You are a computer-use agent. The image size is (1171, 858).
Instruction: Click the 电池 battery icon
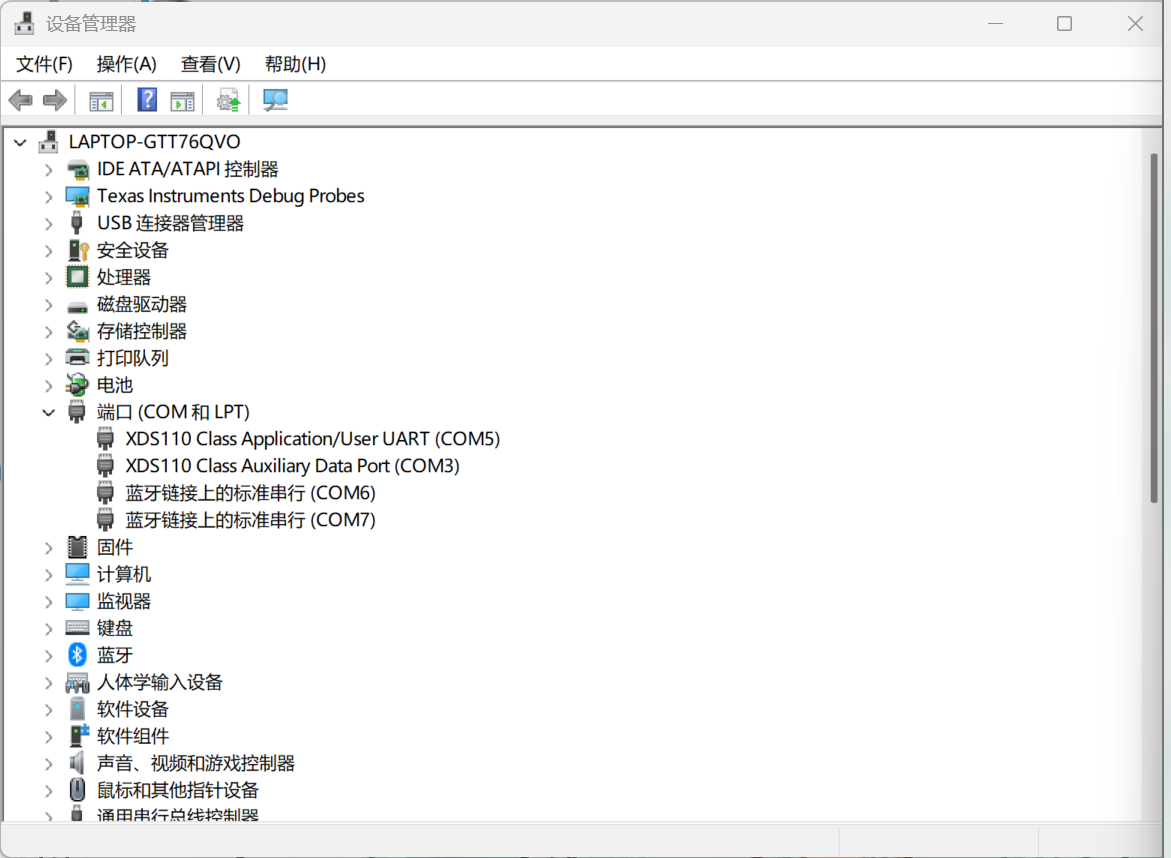[x=77, y=385]
